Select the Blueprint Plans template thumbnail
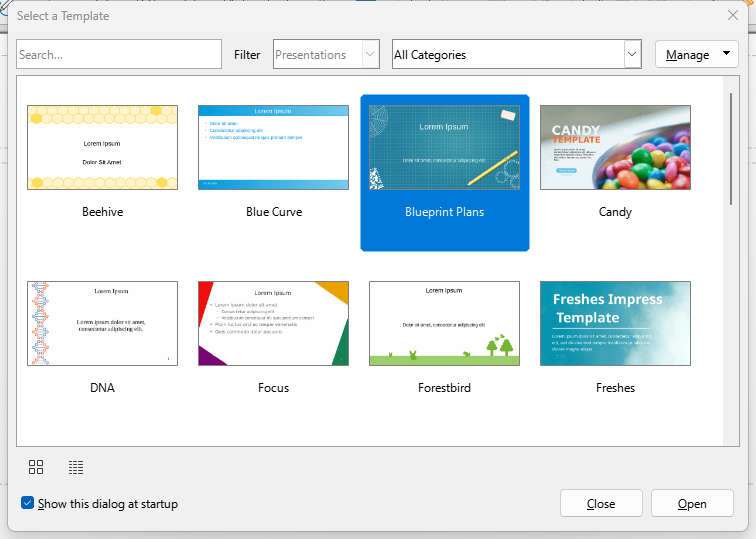756x539 pixels. [x=444, y=147]
